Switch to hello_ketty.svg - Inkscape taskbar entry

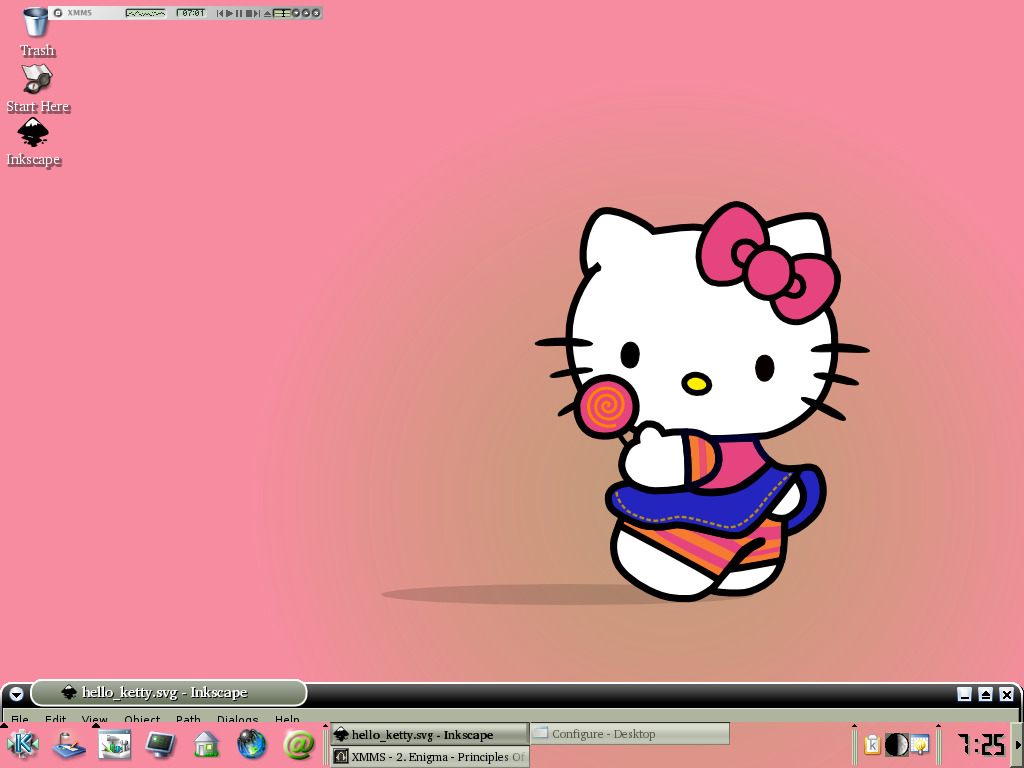click(x=429, y=734)
